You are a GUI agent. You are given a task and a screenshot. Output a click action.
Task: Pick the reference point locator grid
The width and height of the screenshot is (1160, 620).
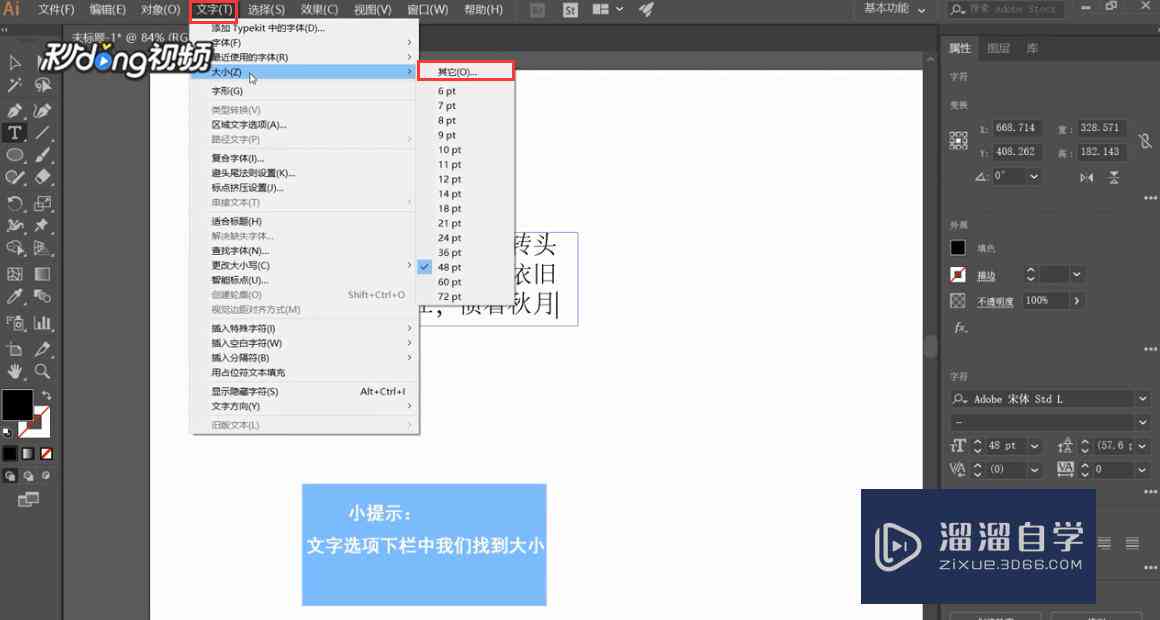[959, 141]
